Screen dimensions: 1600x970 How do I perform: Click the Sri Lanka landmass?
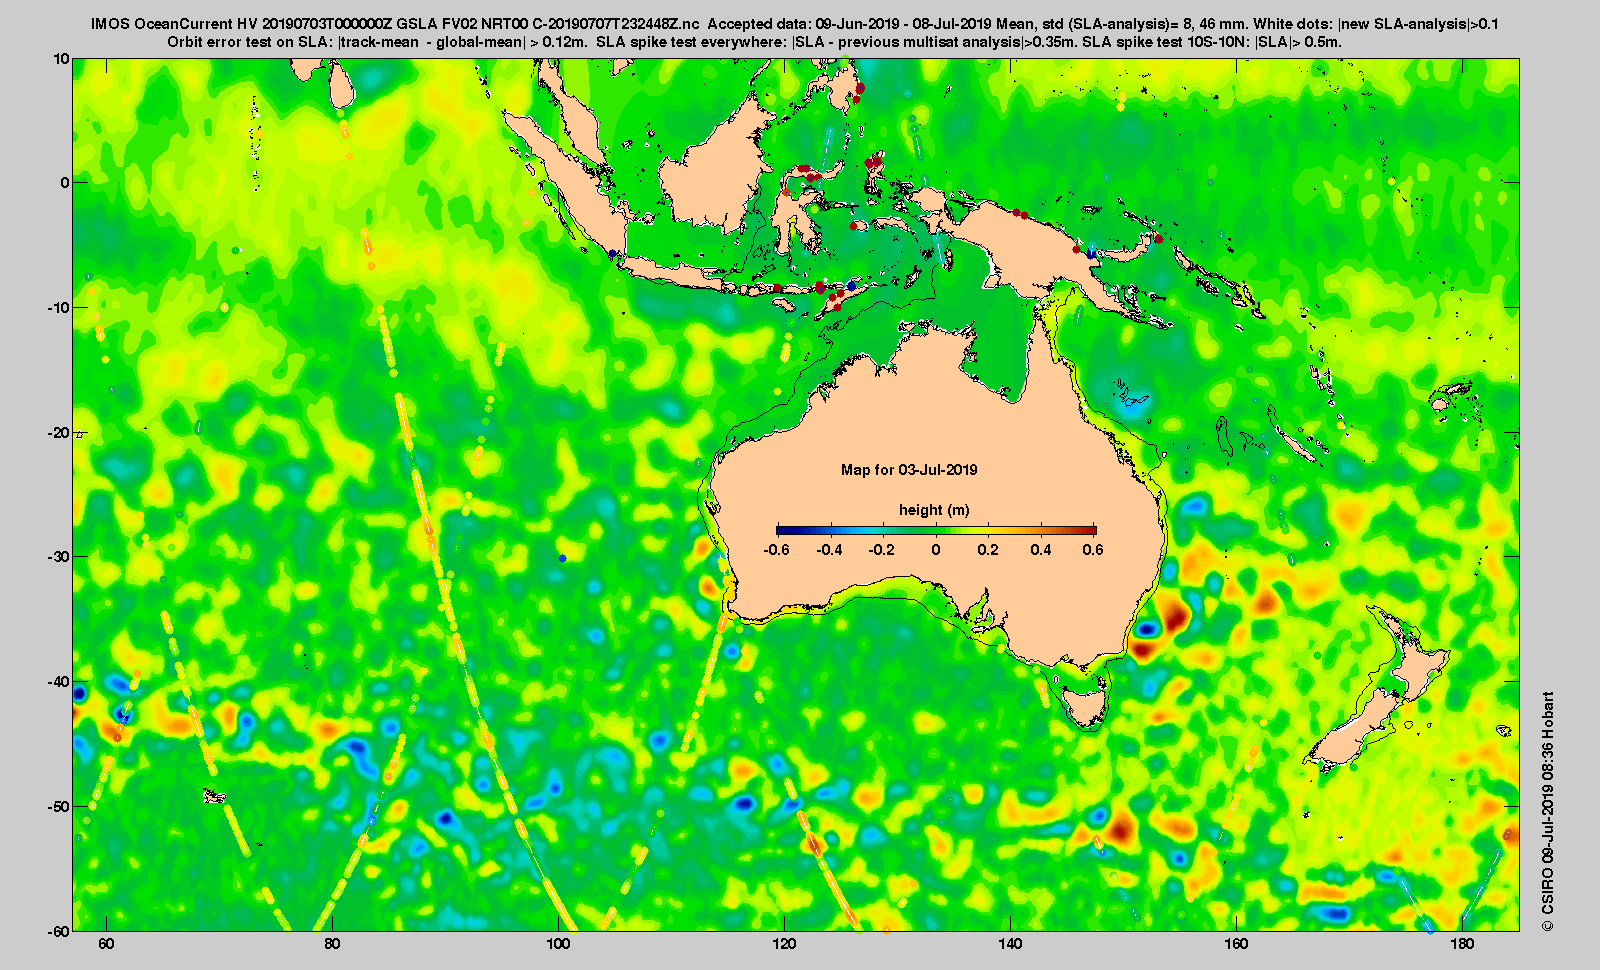pyautogui.click(x=342, y=87)
